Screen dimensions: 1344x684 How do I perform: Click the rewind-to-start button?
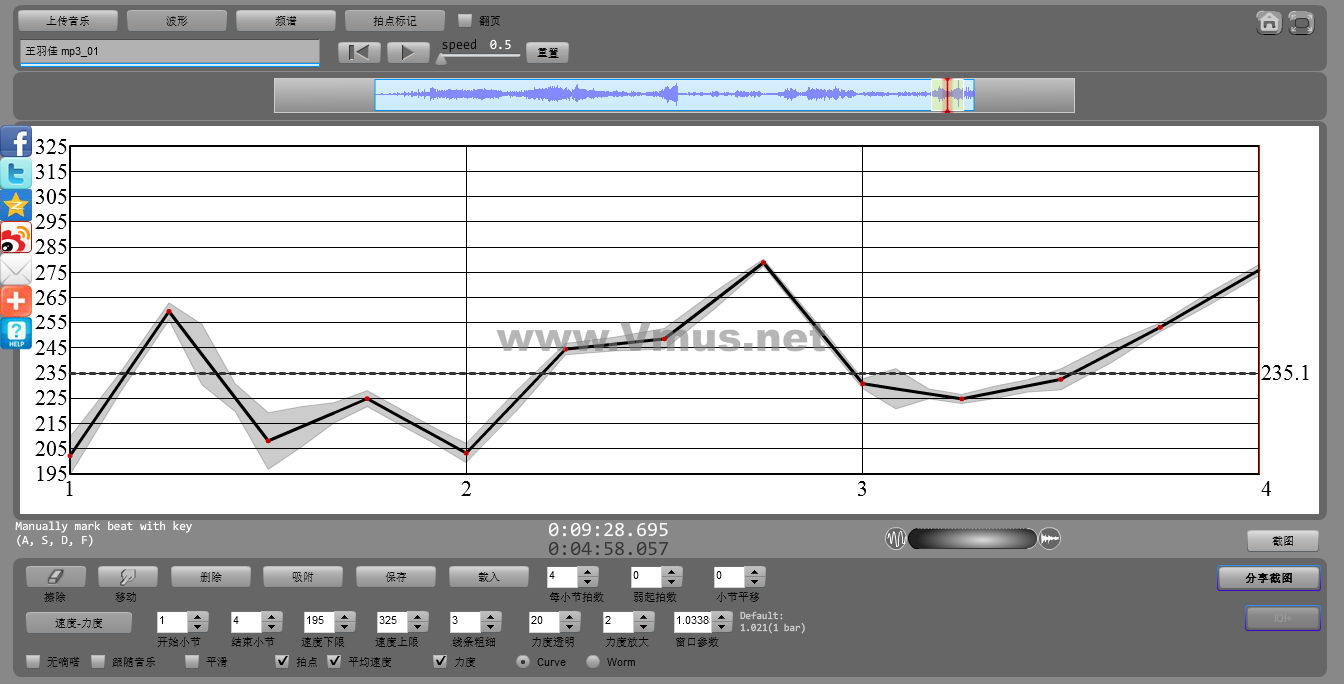[359, 53]
